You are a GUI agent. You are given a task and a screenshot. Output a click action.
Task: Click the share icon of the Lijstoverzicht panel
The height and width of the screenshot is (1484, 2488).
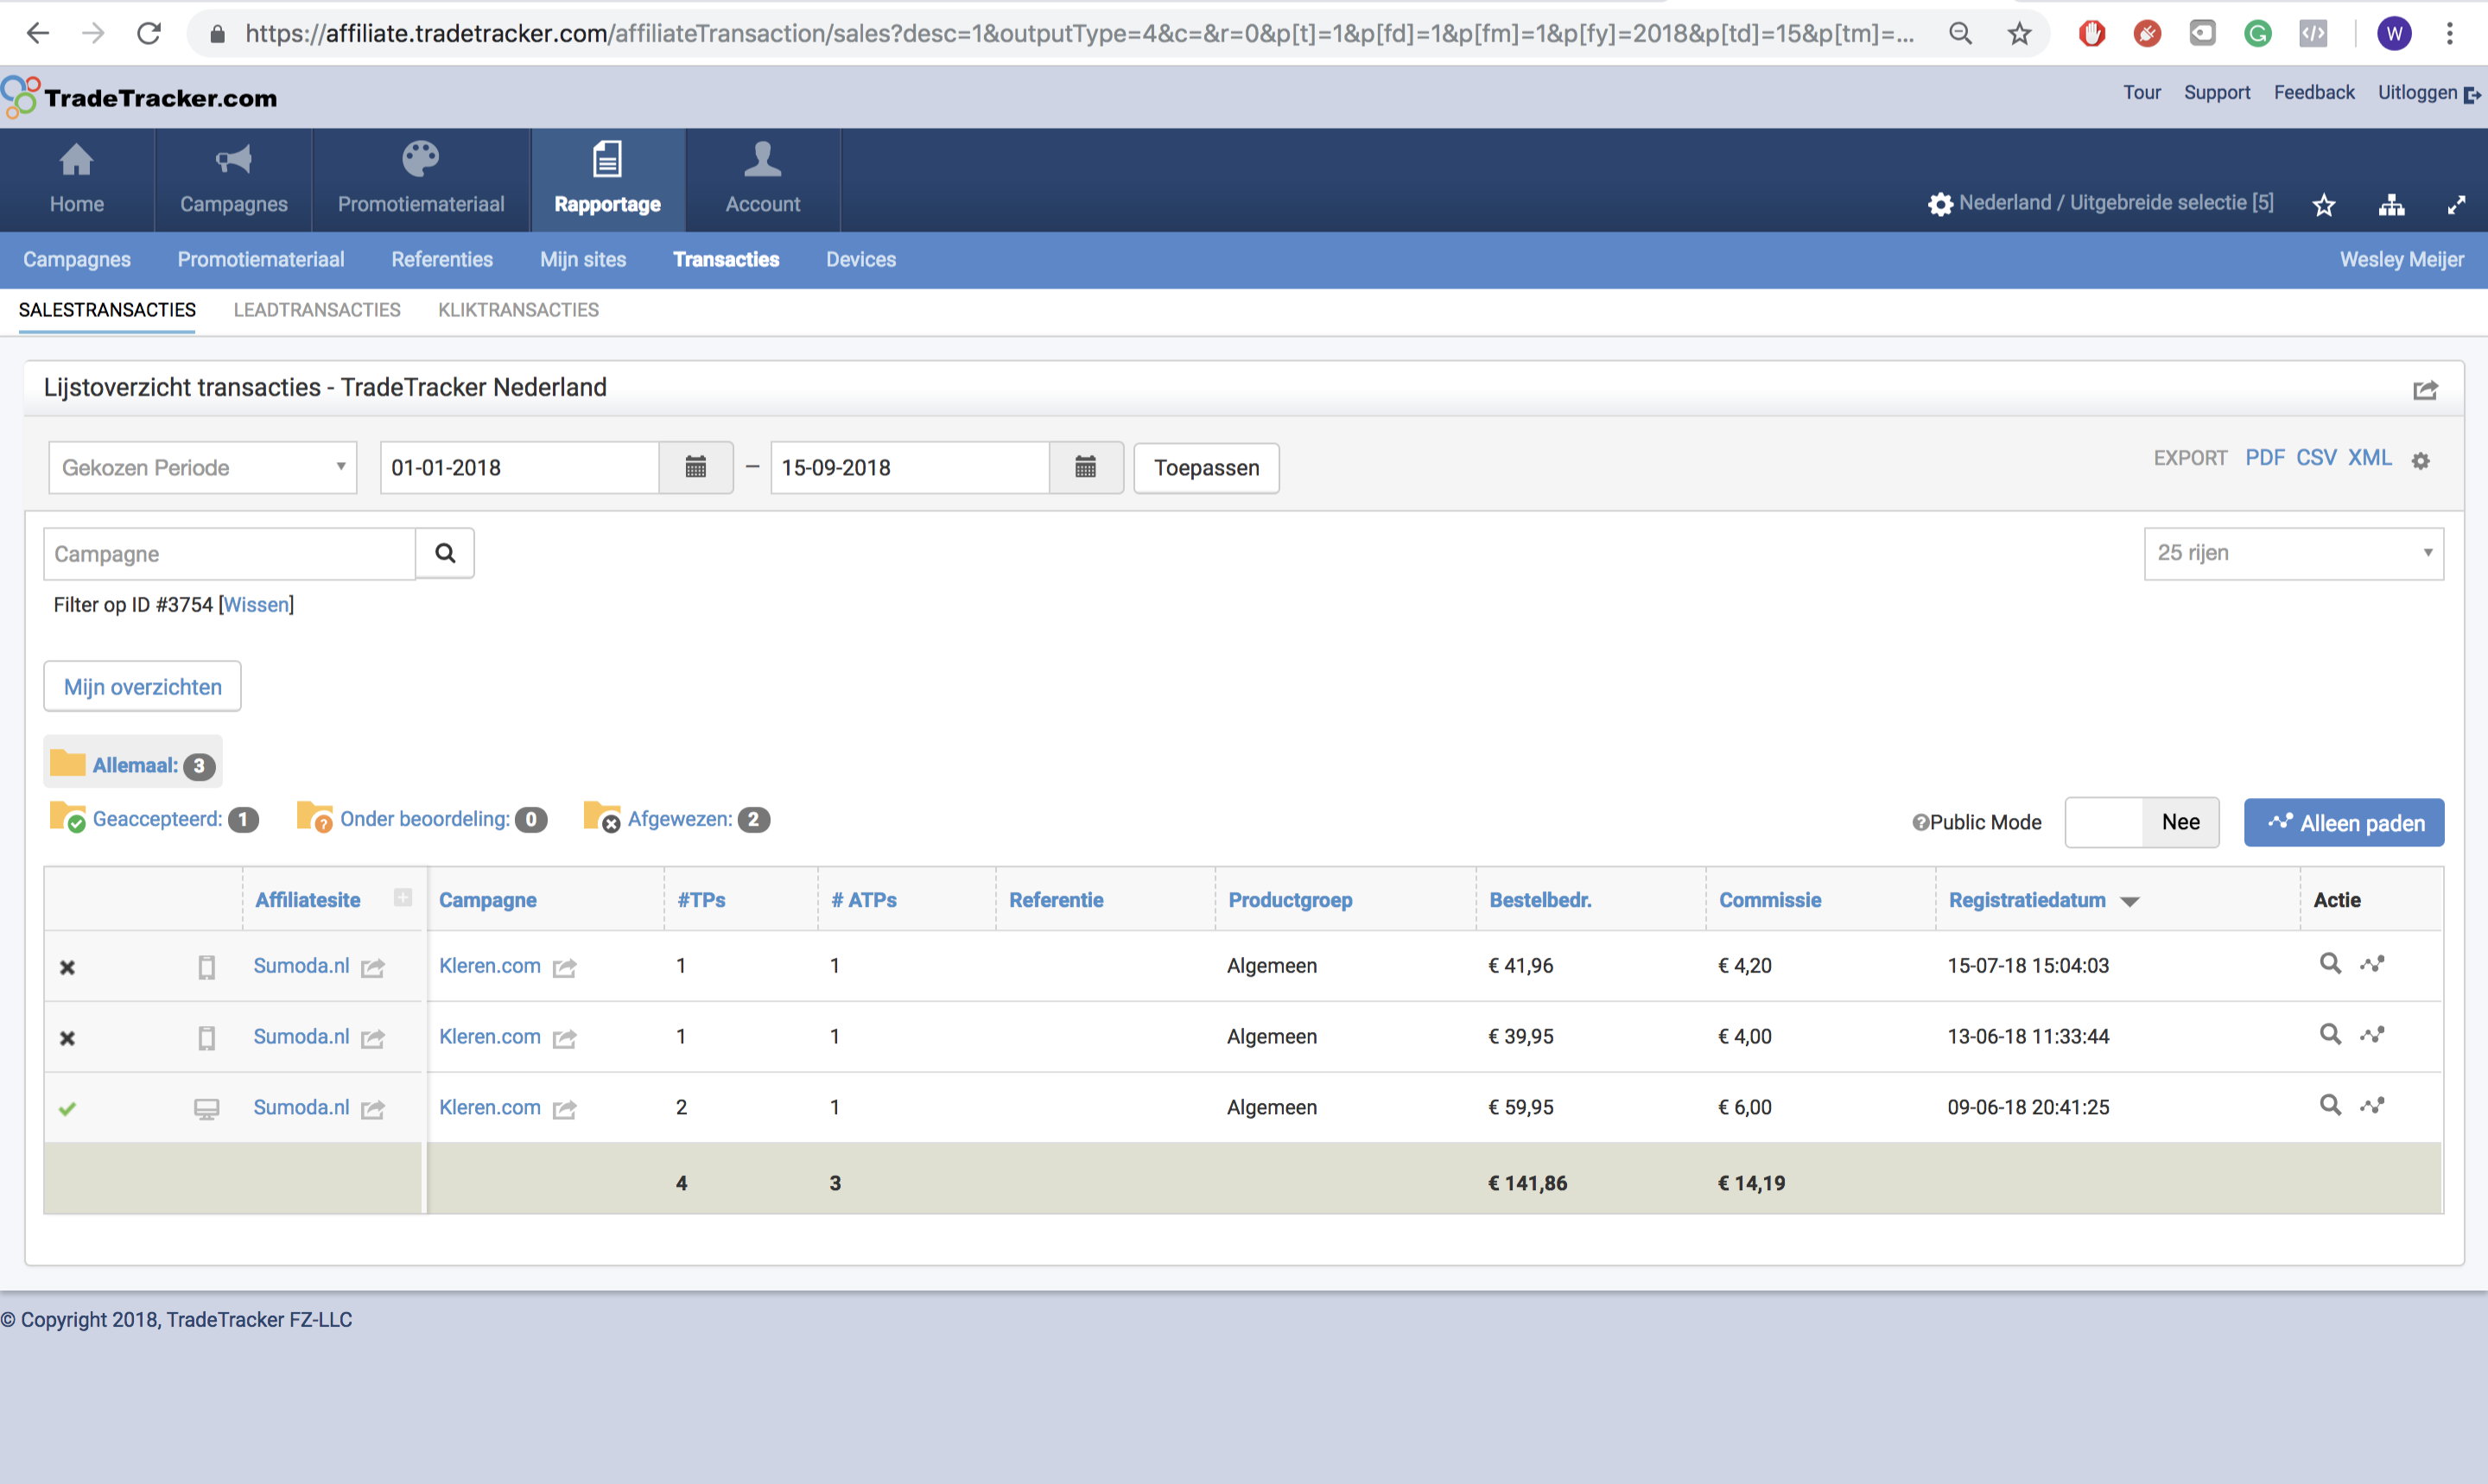point(2425,389)
